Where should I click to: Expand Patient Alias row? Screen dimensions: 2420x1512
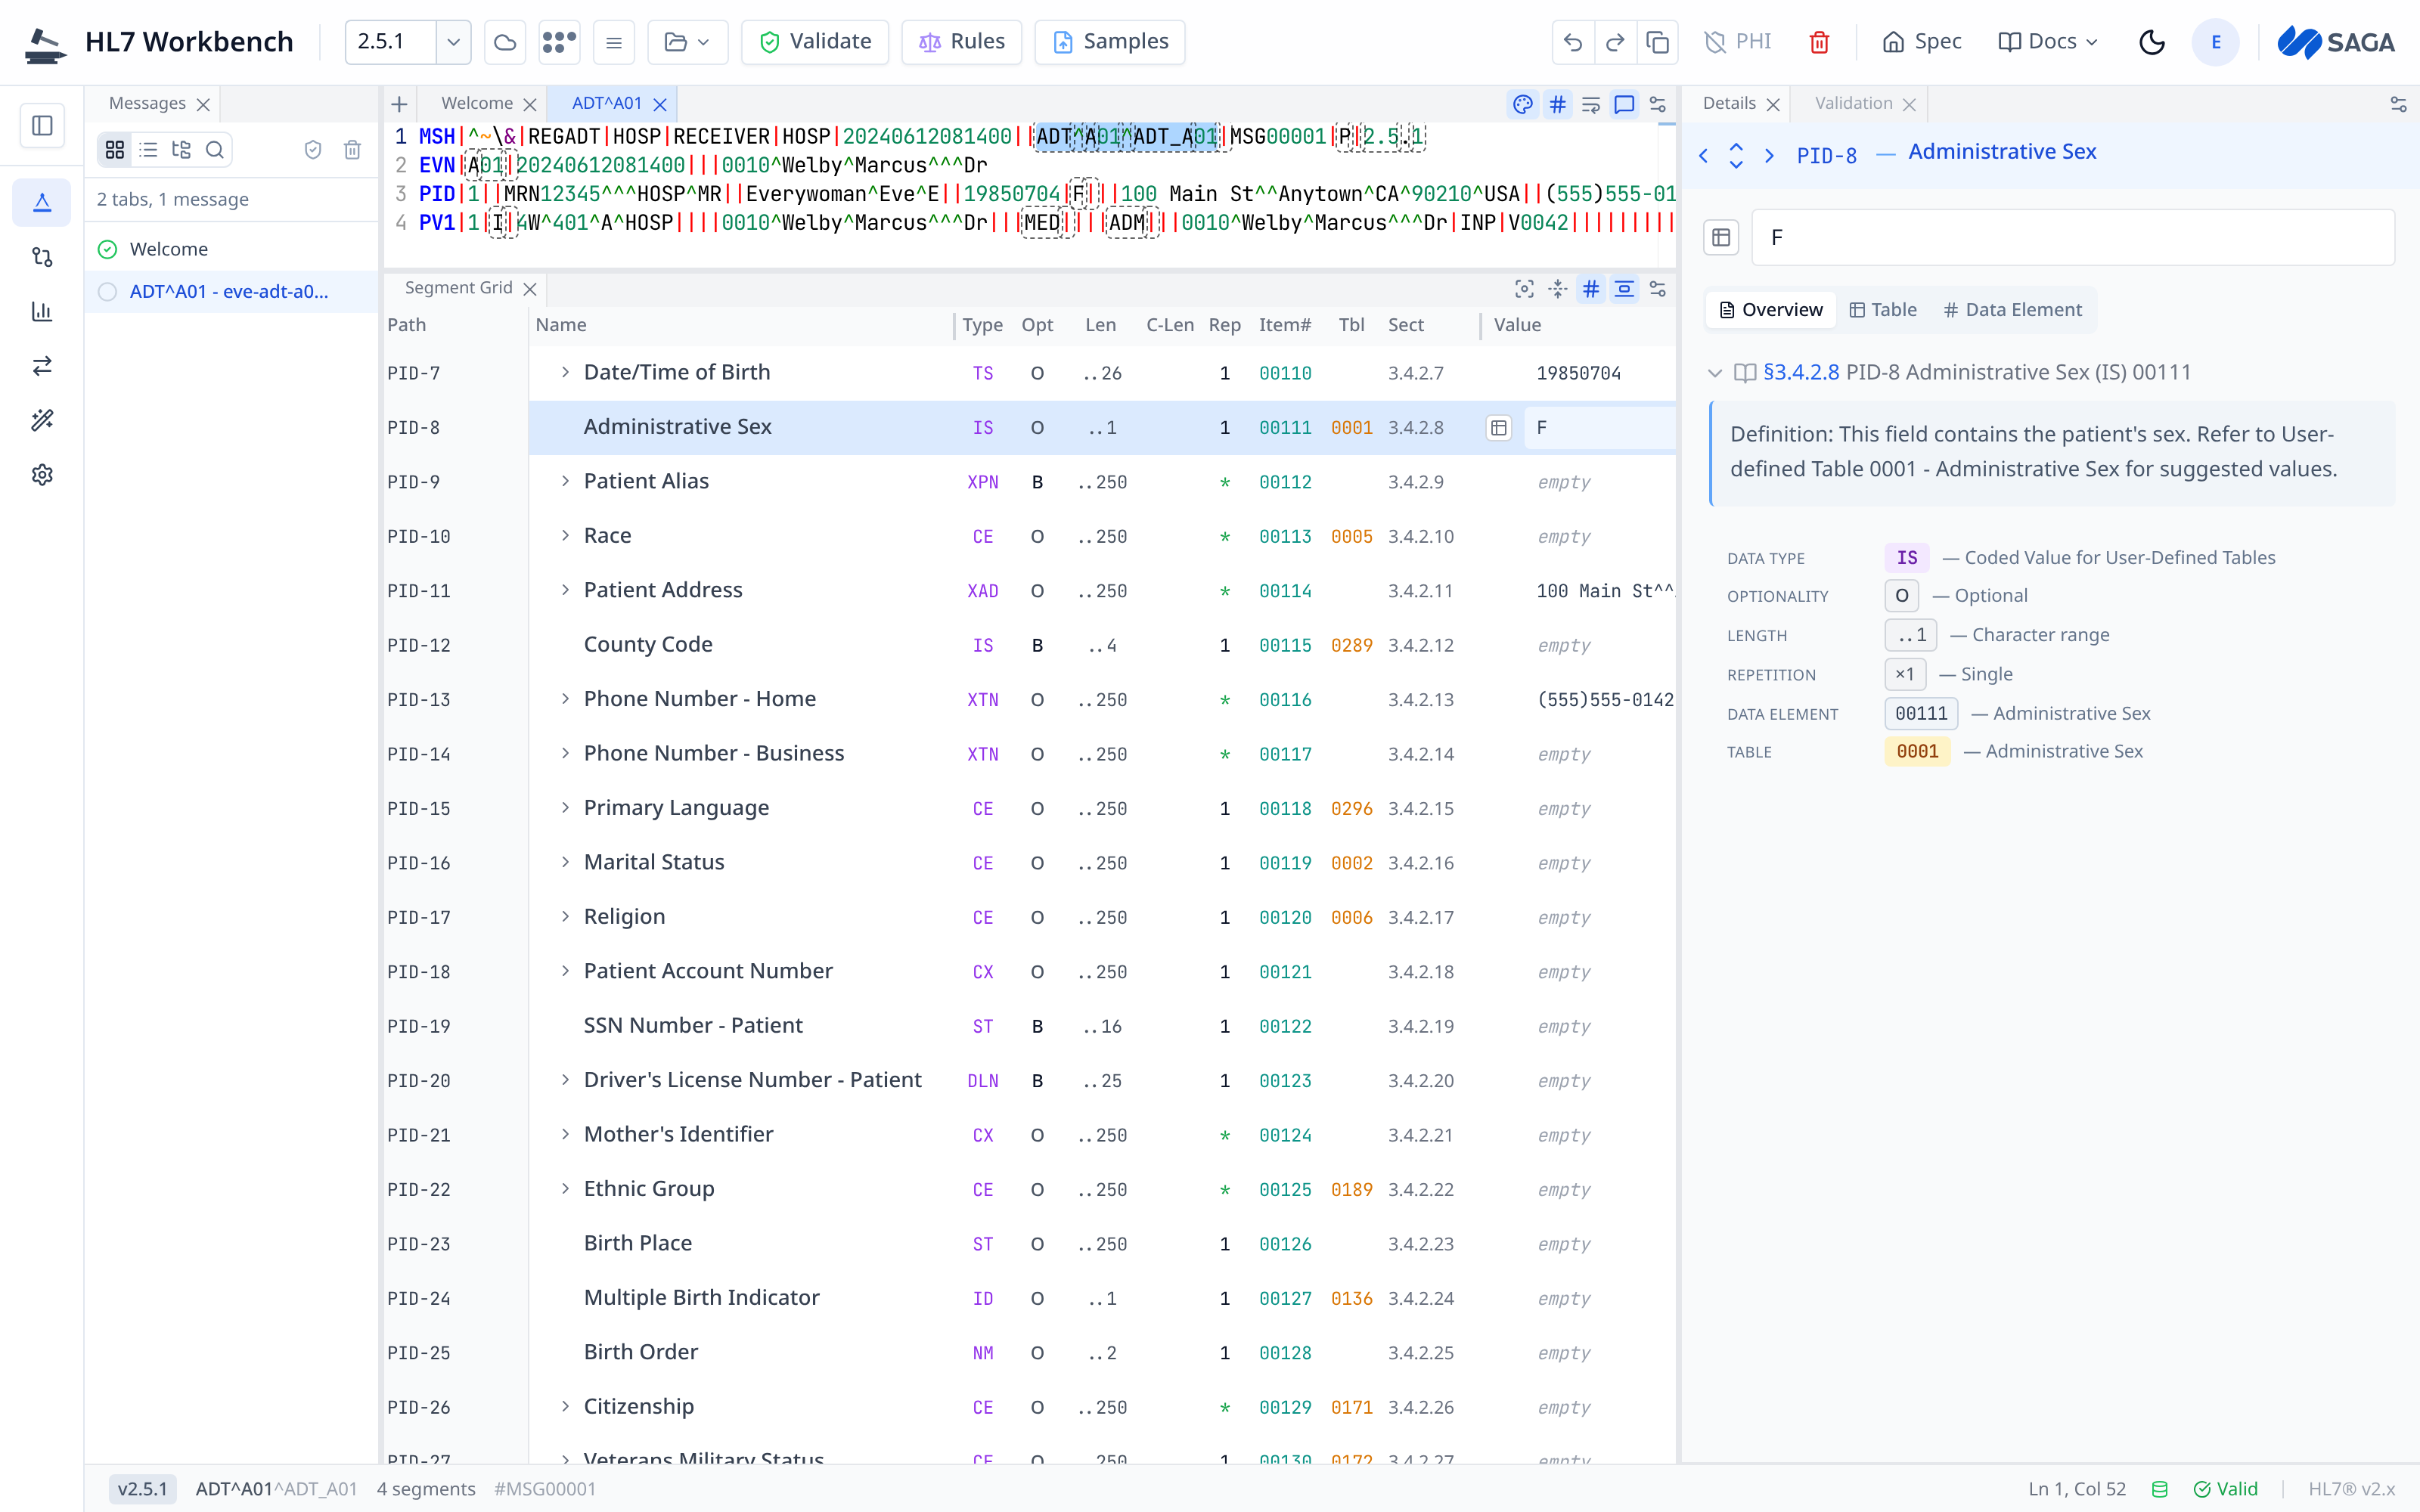pos(565,482)
